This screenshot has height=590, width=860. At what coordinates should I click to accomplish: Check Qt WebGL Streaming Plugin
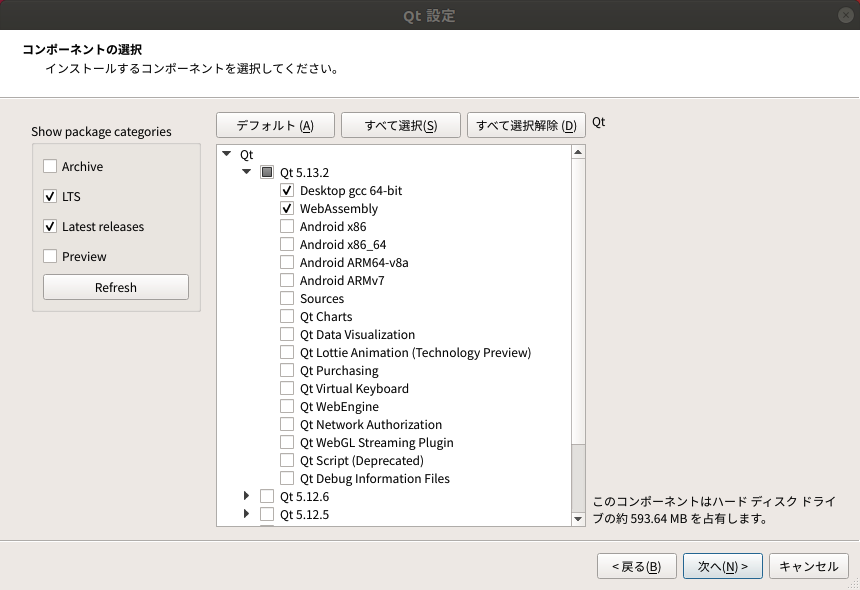click(287, 442)
